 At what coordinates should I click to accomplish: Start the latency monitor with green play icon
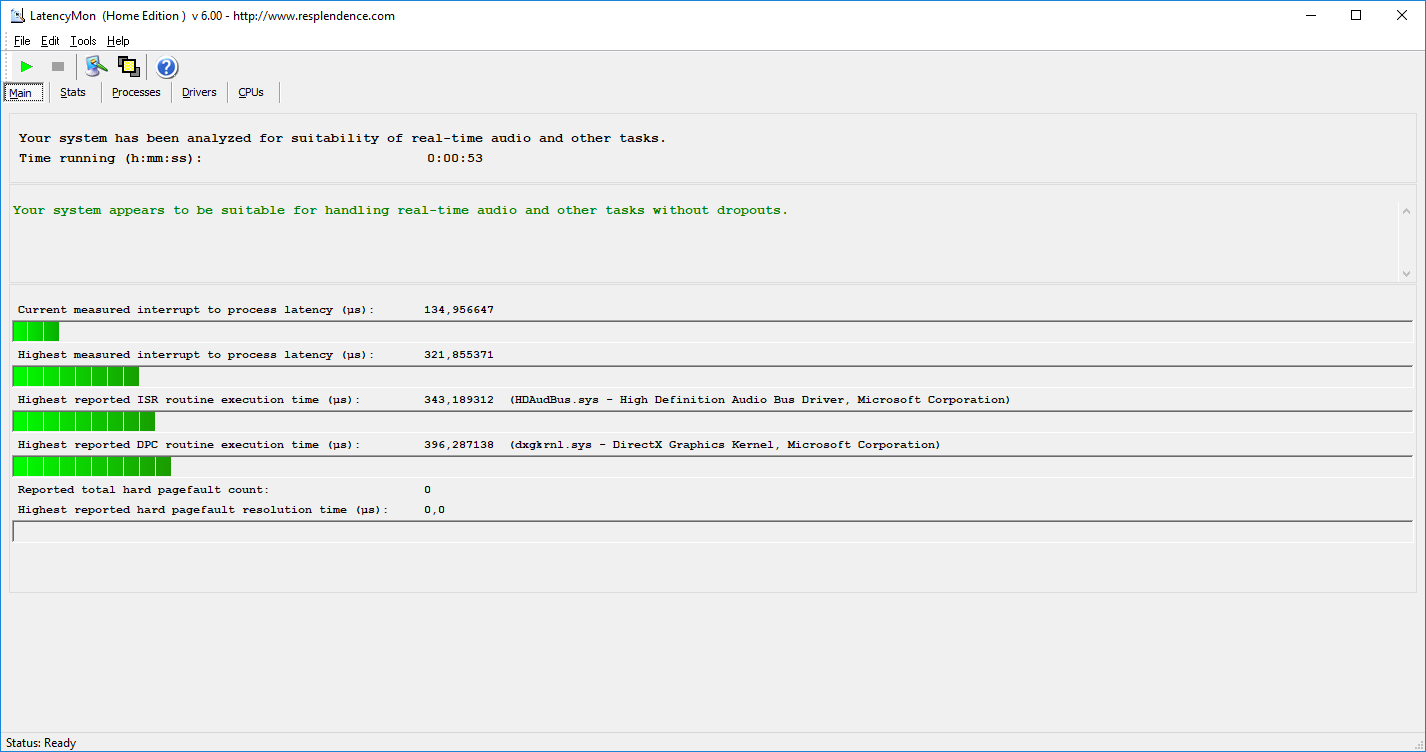click(x=27, y=67)
